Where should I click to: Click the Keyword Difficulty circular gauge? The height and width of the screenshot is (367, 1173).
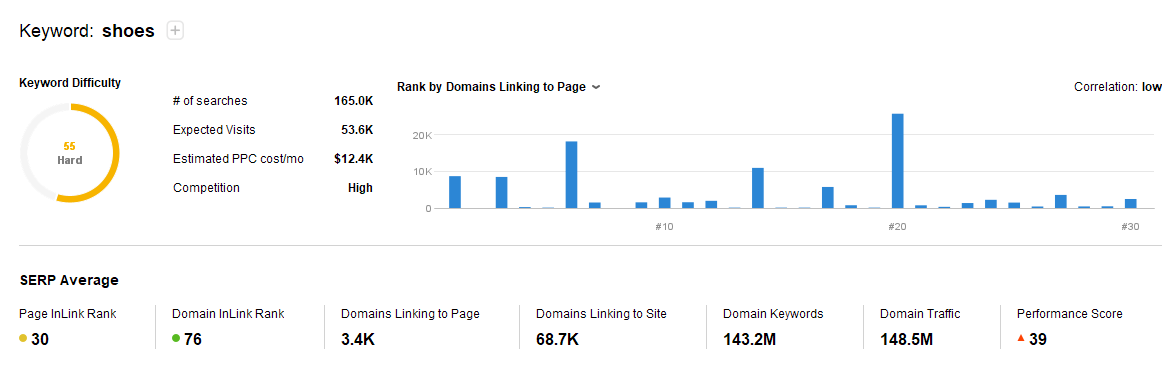pos(70,153)
